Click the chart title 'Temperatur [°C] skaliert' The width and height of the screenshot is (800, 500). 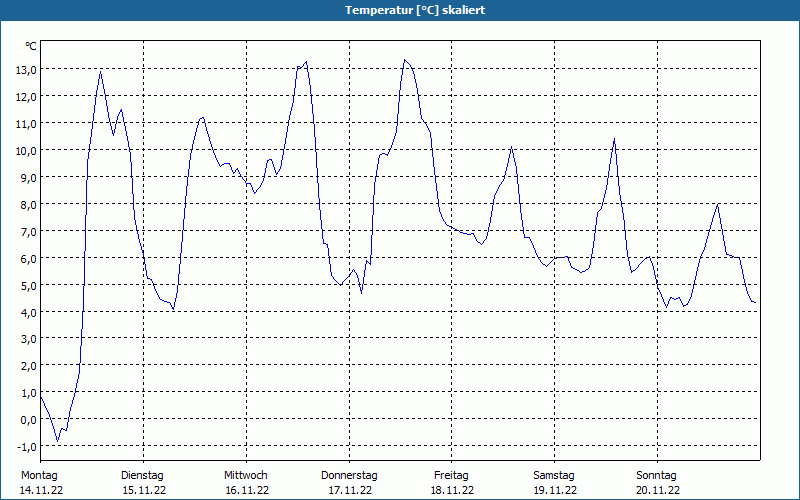tap(415, 10)
